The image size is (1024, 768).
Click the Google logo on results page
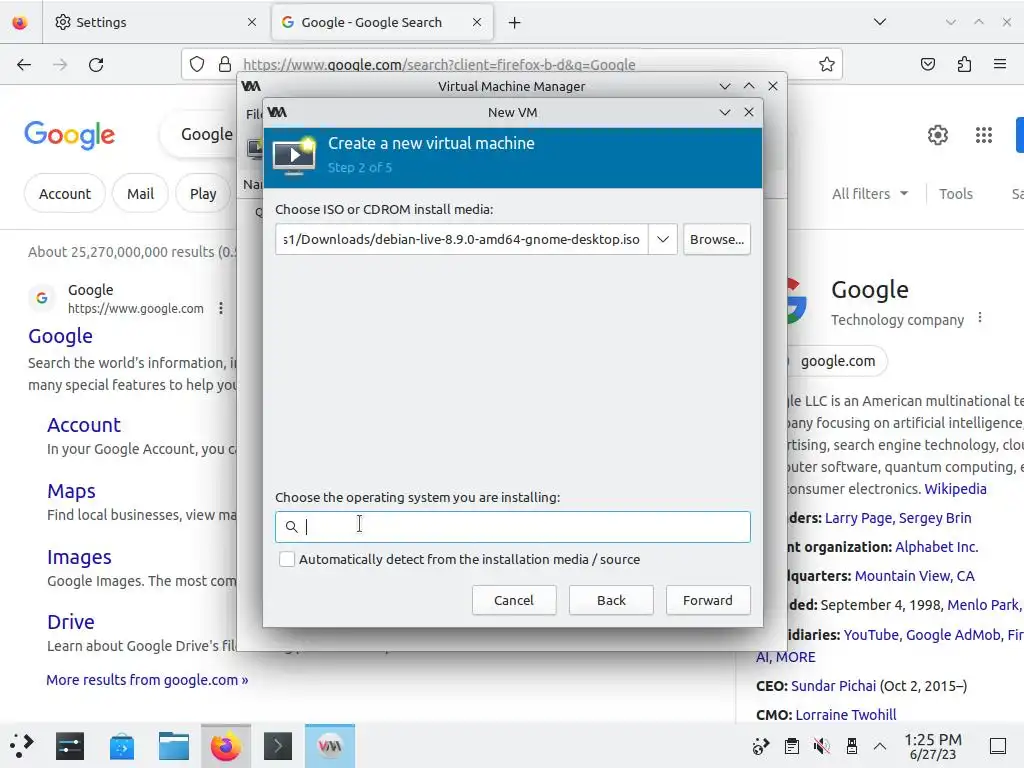69,135
